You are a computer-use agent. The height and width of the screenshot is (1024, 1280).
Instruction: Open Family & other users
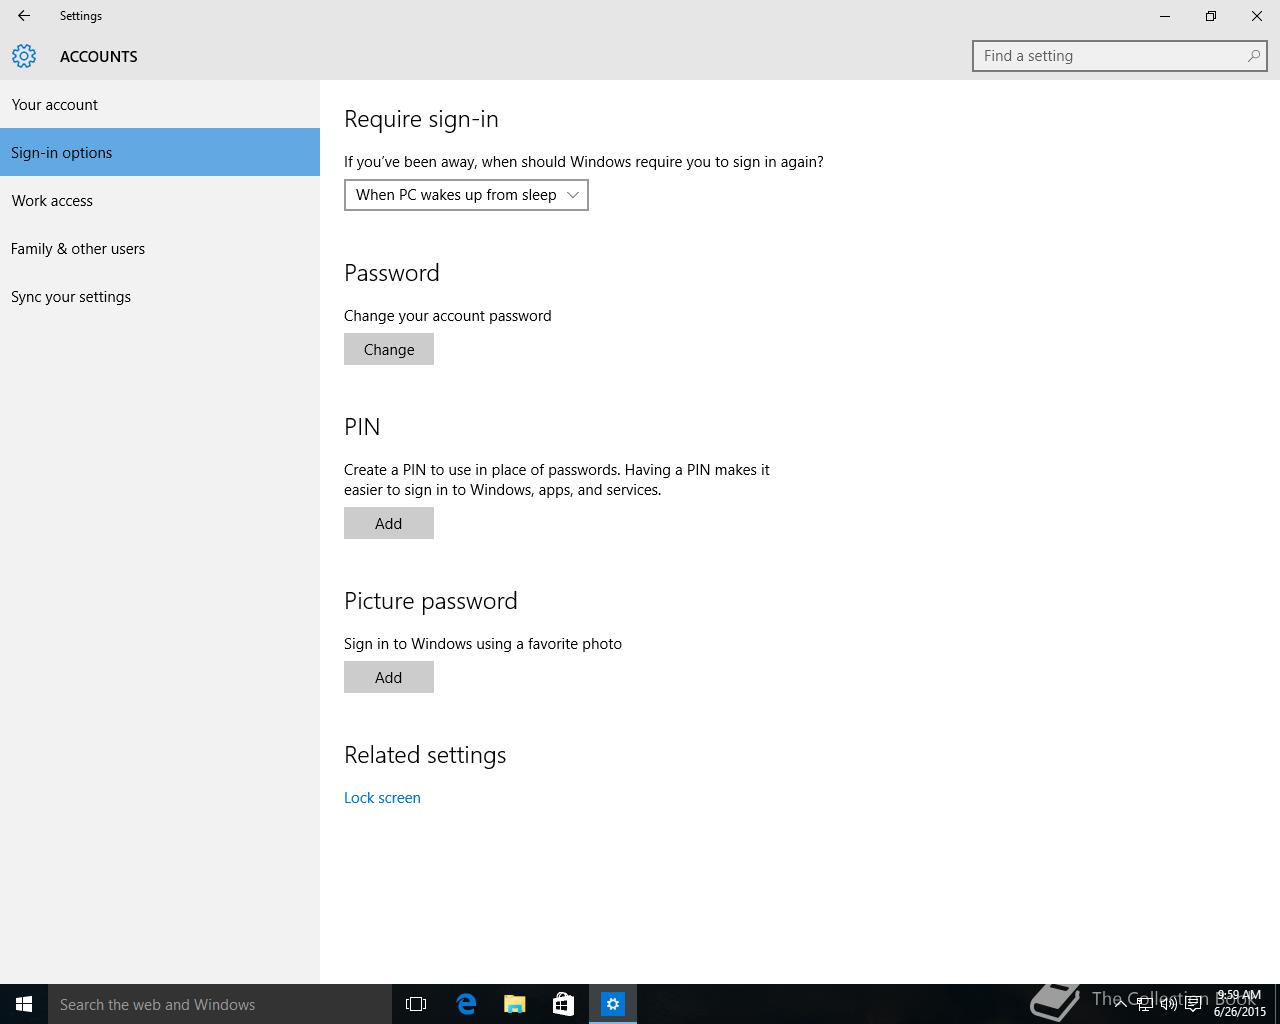click(160, 248)
